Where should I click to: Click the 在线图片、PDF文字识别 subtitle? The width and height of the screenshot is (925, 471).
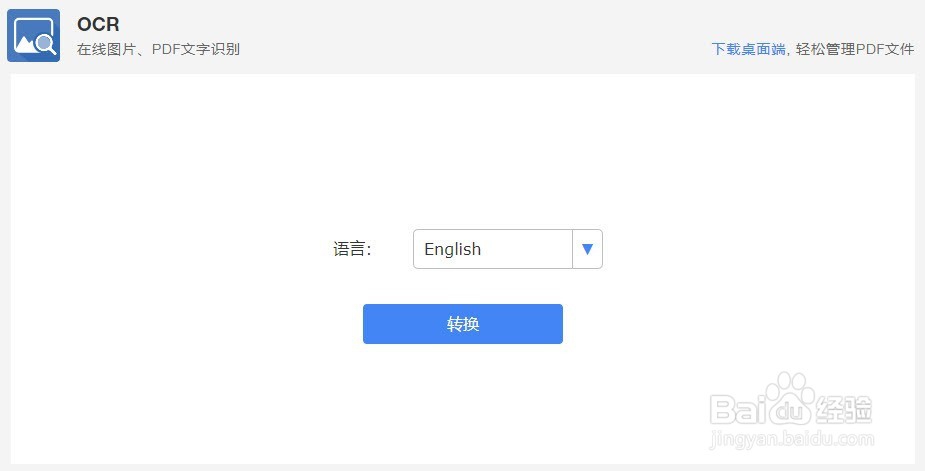coord(158,49)
